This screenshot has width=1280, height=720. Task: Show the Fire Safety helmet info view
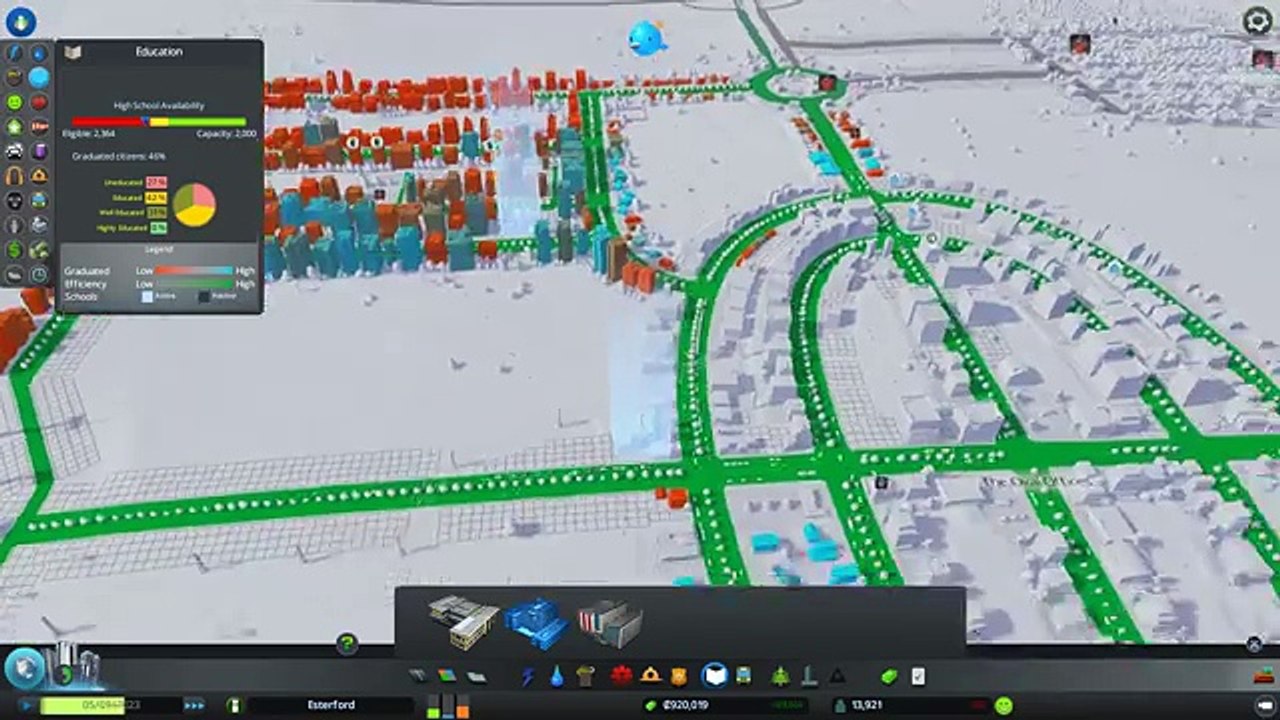point(39,176)
